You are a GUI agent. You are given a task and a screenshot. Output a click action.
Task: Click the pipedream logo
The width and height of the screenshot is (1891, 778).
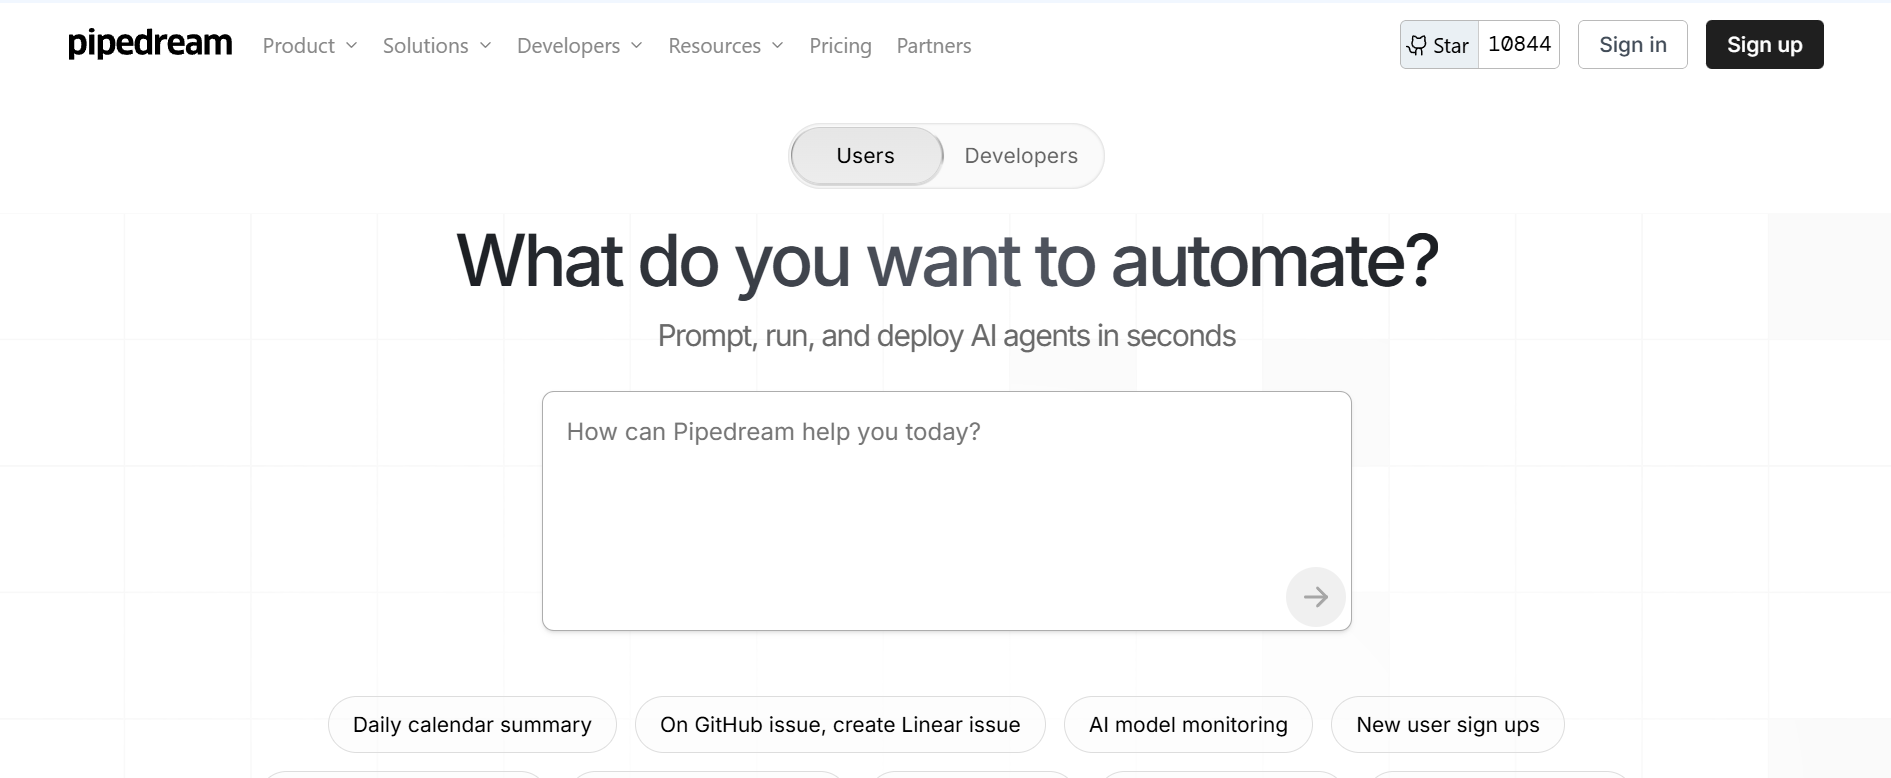pos(150,44)
